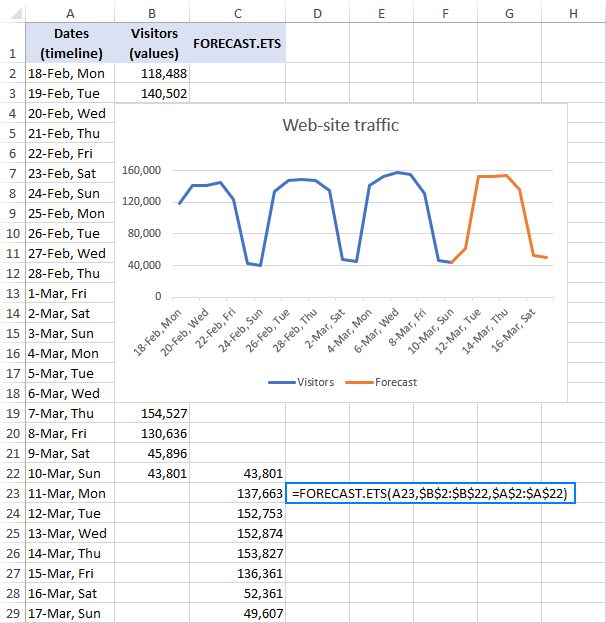Screen dimensions: 606x623
Task: Select cell with 7-Mar, Thu
Action: click(x=70, y=413)
